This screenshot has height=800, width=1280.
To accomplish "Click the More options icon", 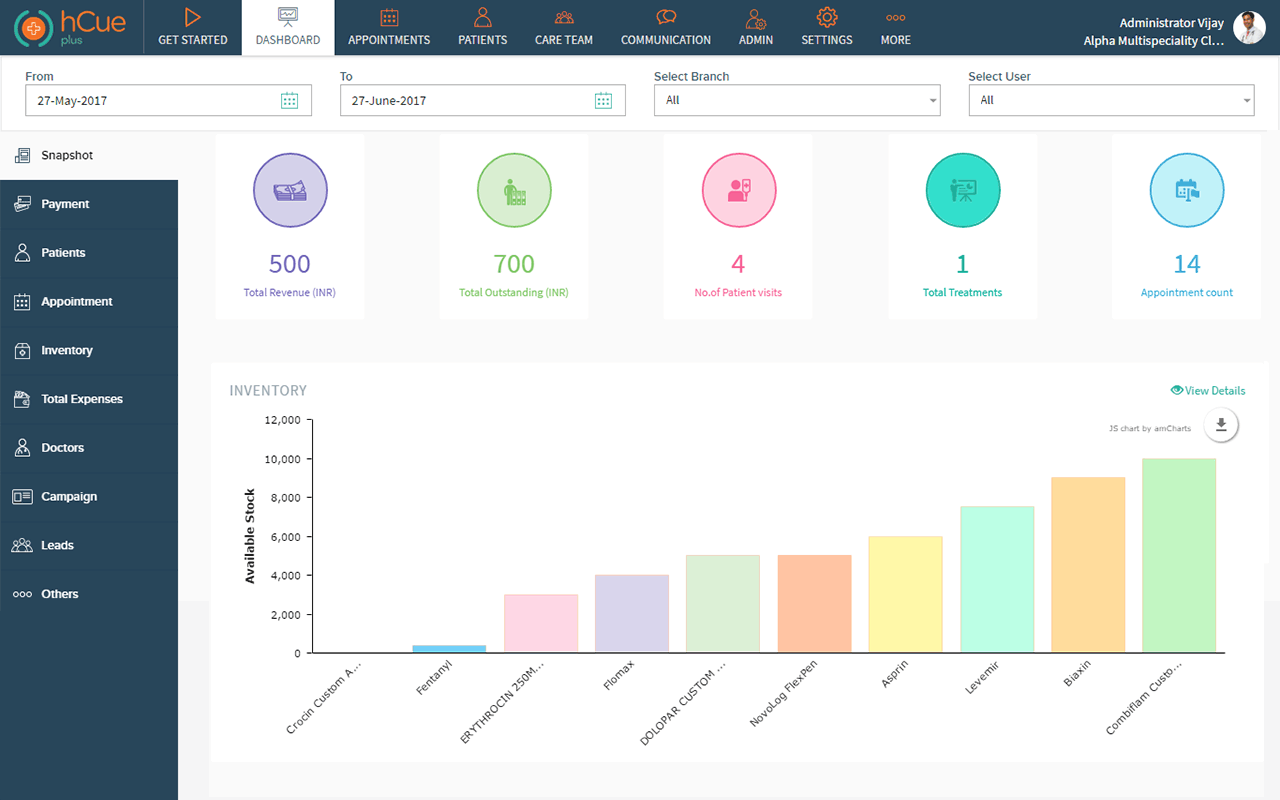I will click(x=895, y=27).
